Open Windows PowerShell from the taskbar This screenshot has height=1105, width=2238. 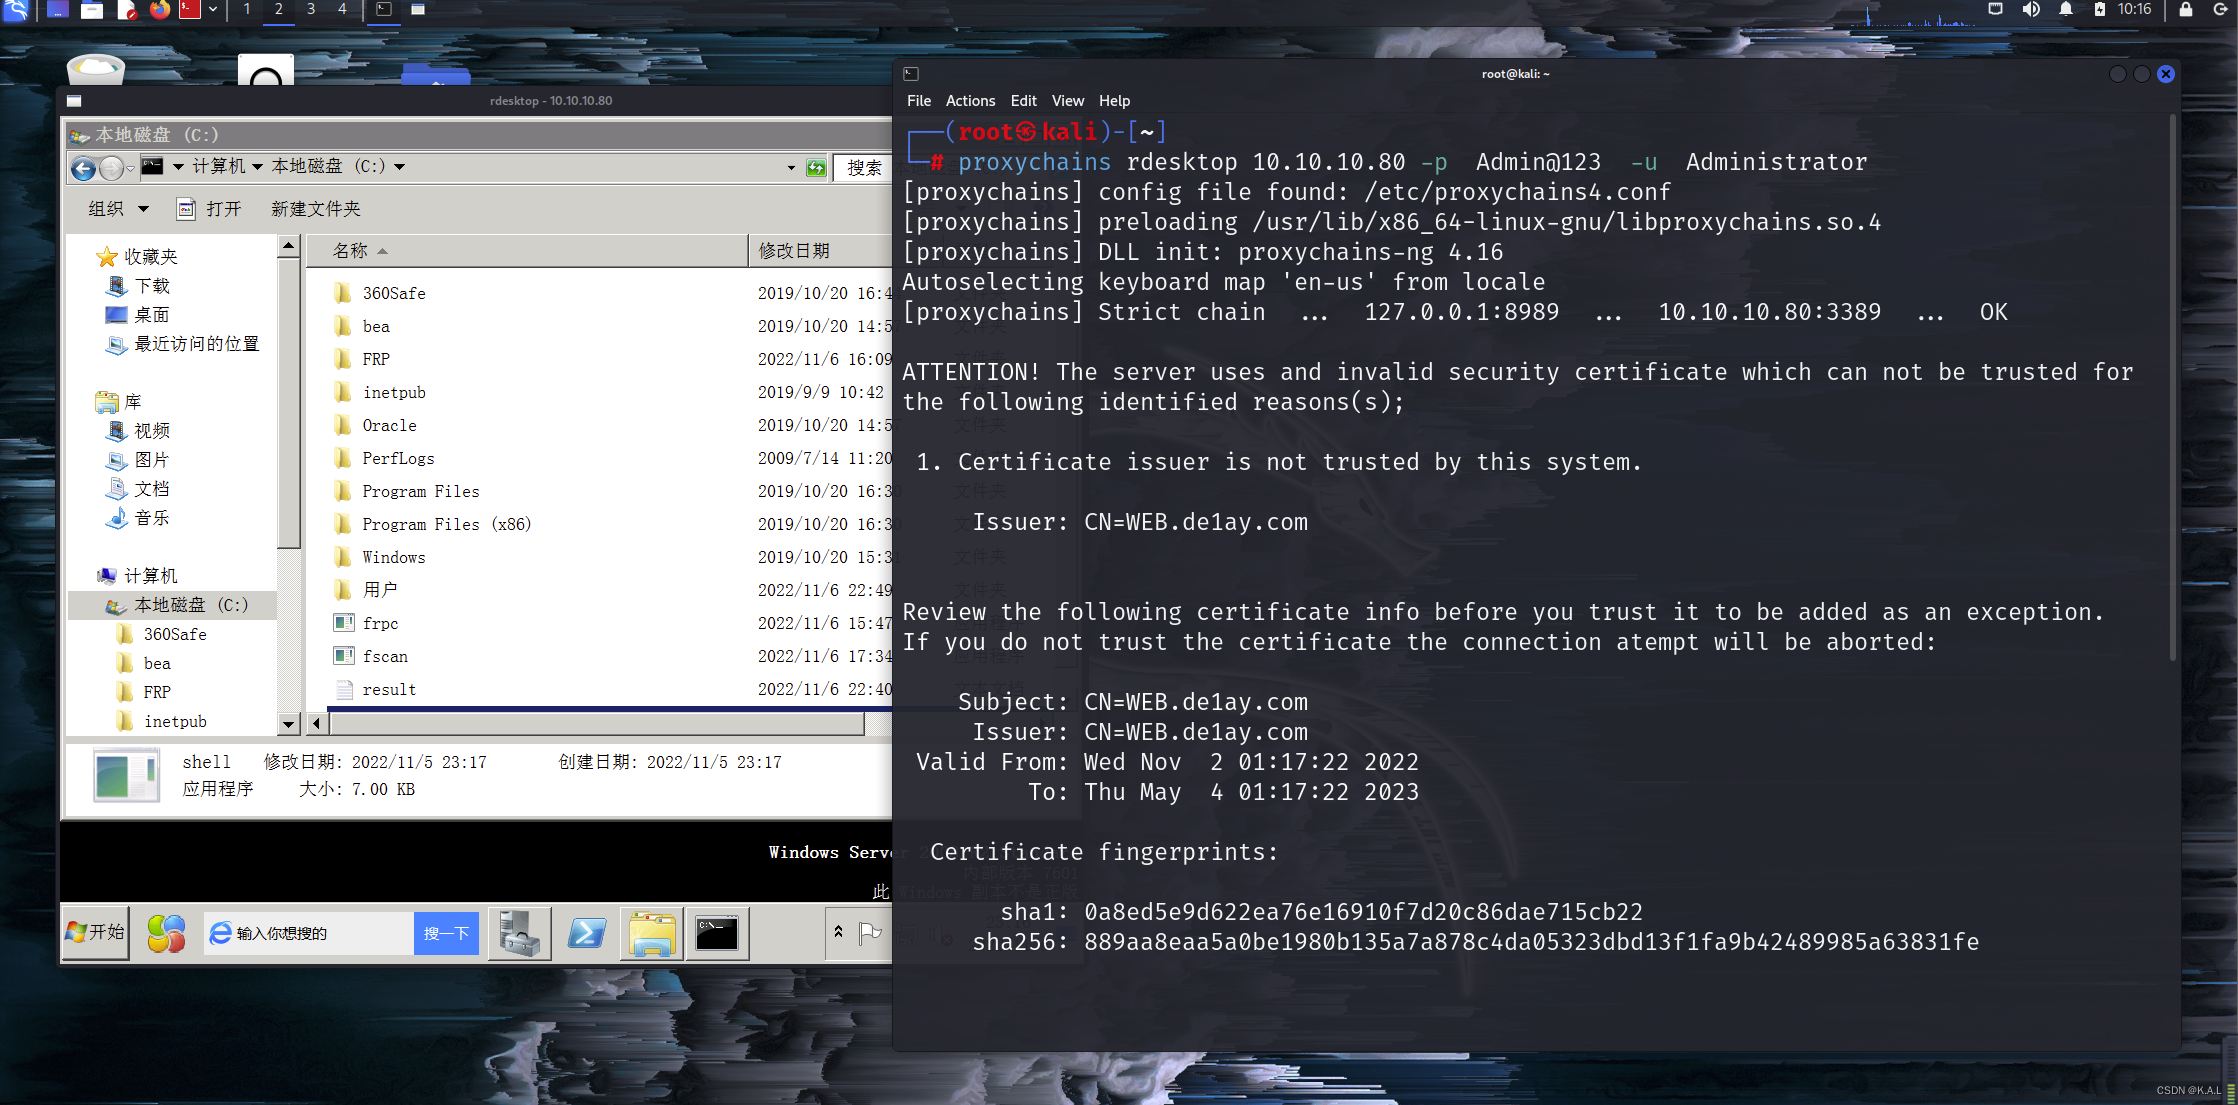click(586, 934)
